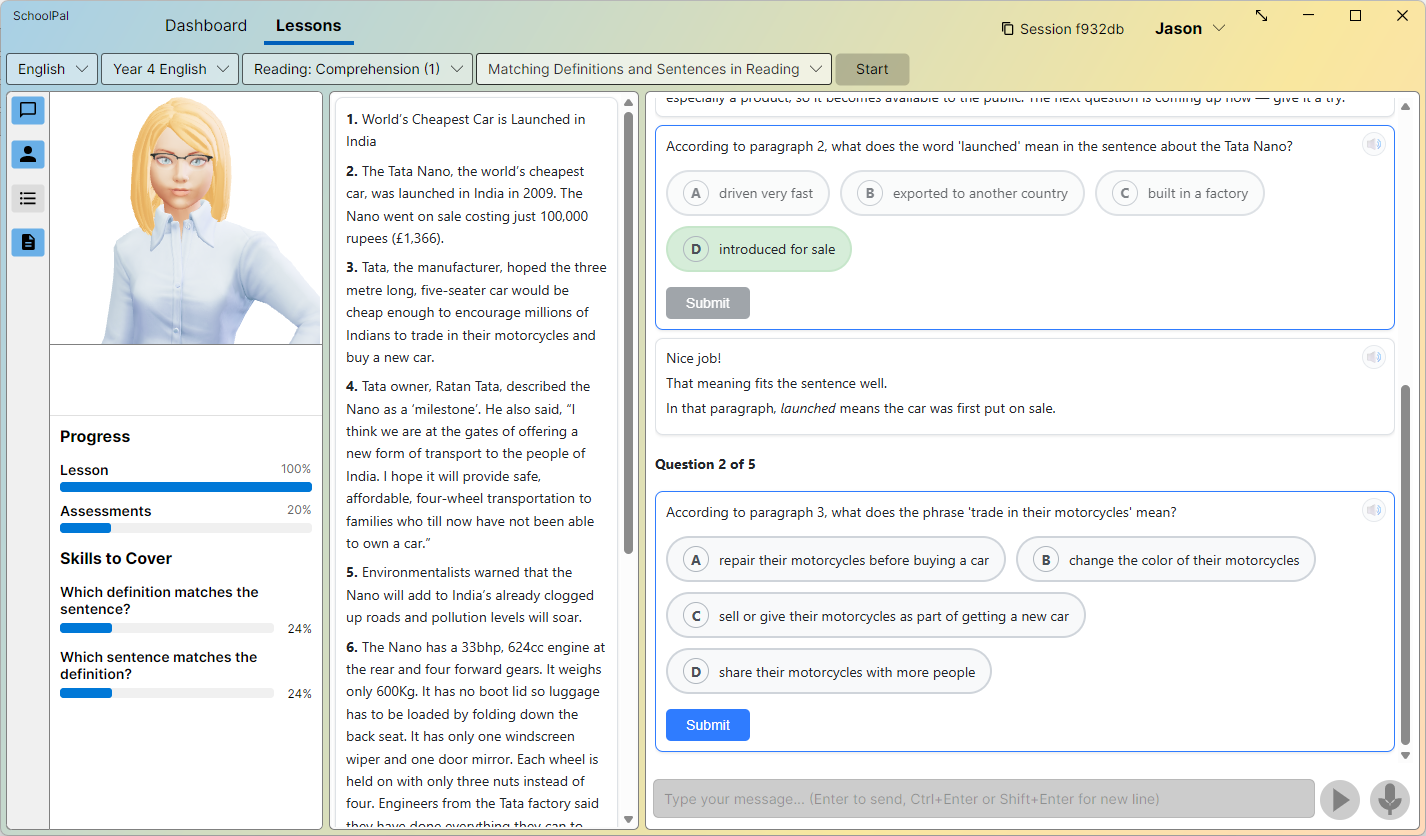This screenshot has height=836, width=1426.
Task: Open the avatar person icon in sidebar
Action: pyautogui.click(x=28, y=154)
